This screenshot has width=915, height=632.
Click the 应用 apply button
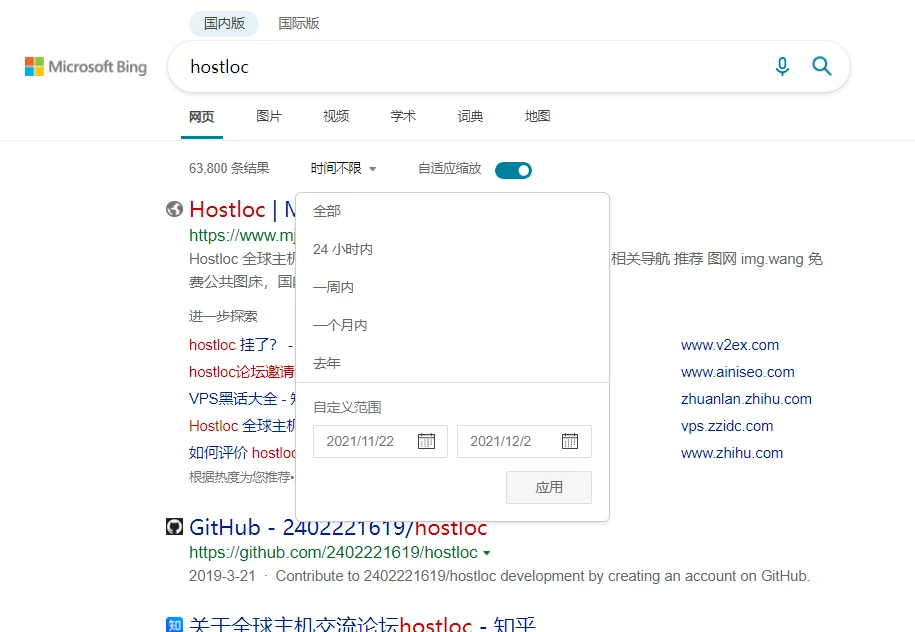click(x=549, y=487)
